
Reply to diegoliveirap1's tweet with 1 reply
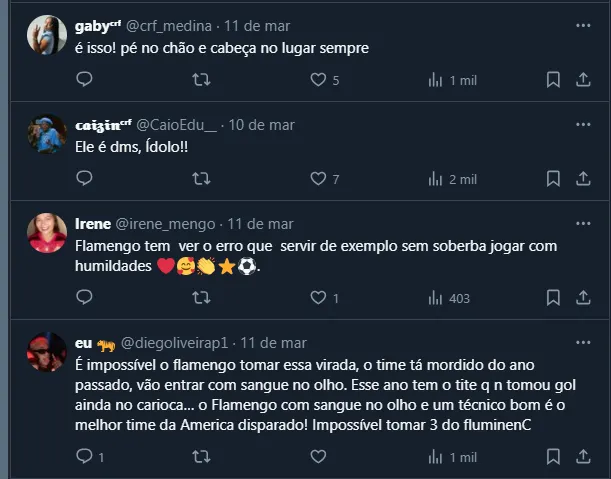[x=85, y=456]
